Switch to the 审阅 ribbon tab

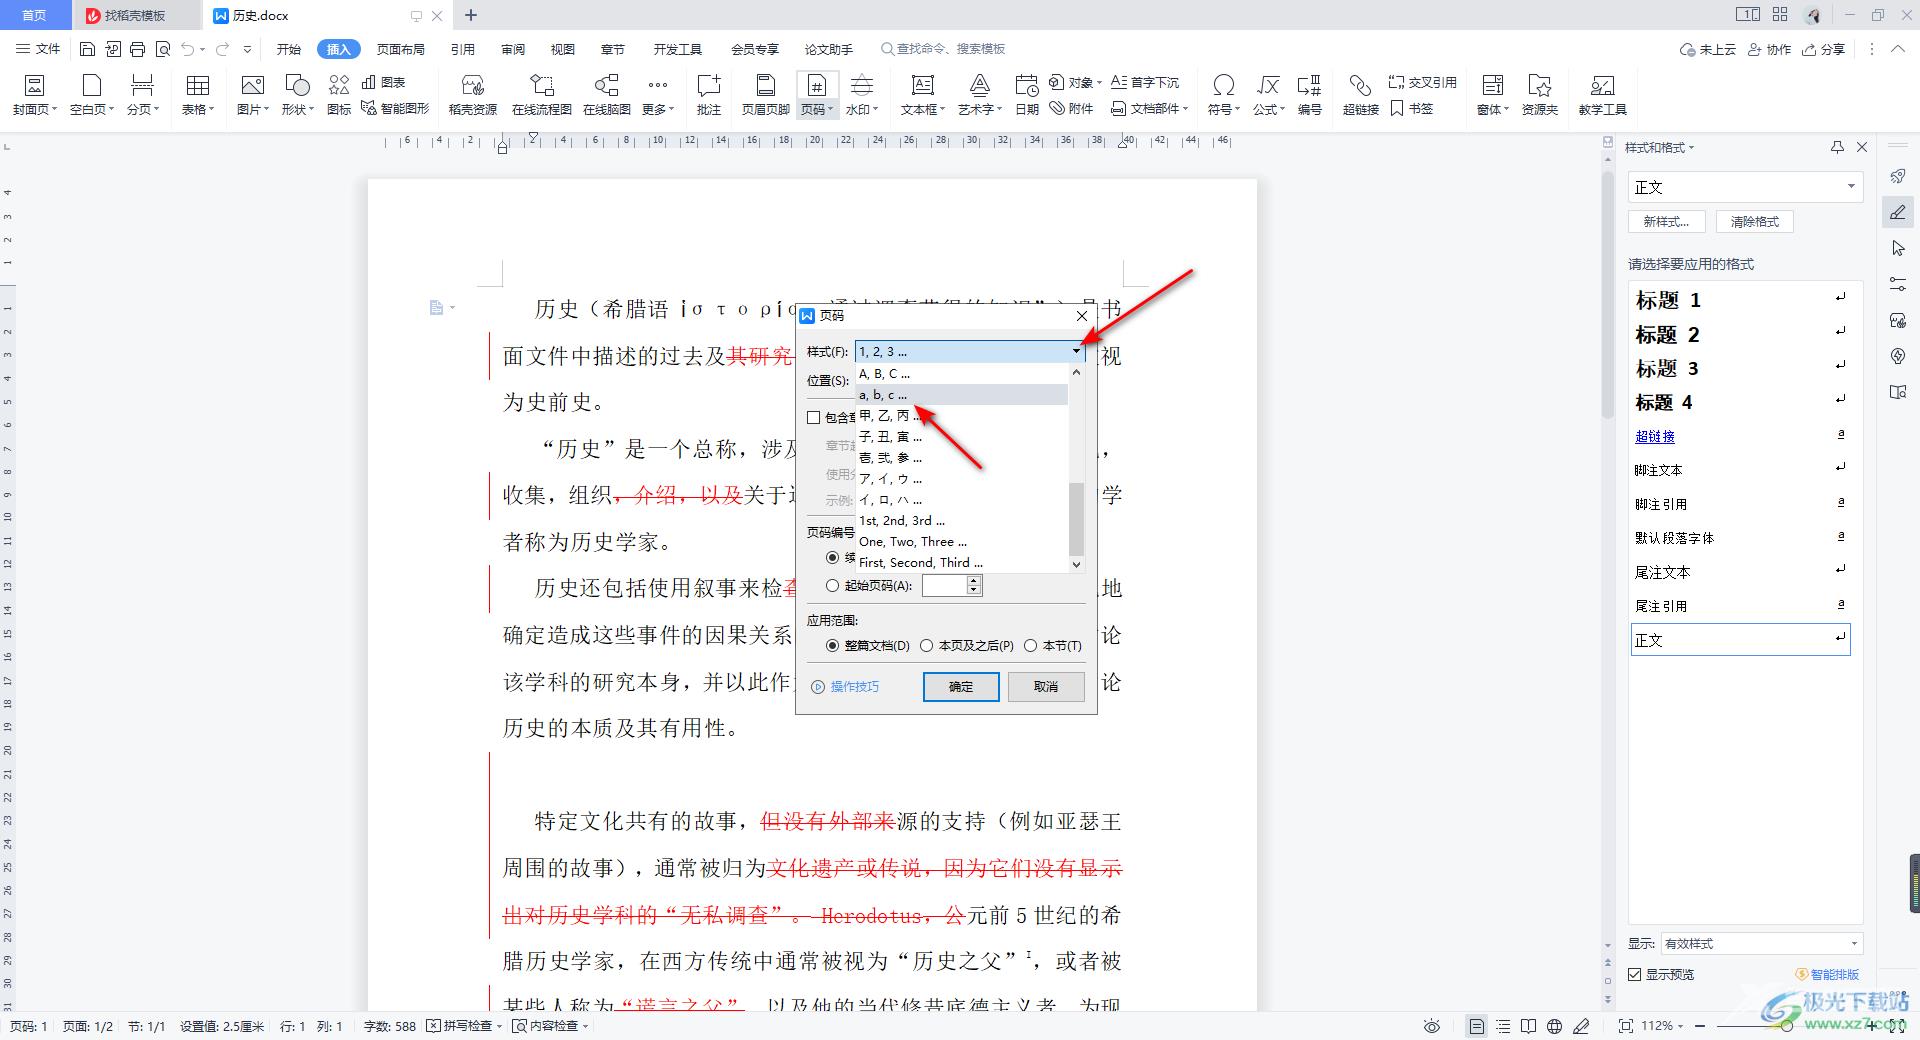tap(513, 48)
